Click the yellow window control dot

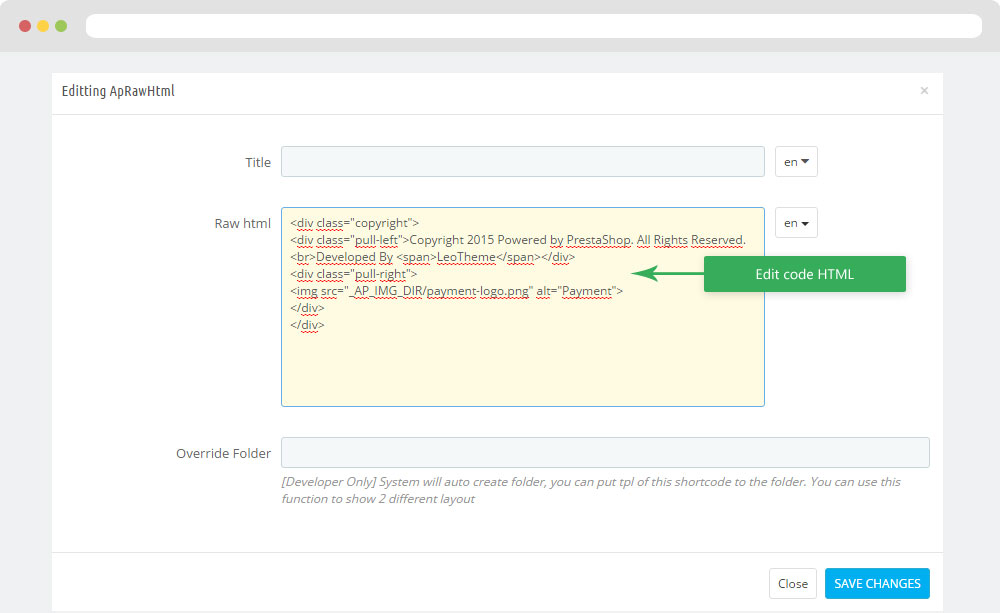click(x=43, y=26)
